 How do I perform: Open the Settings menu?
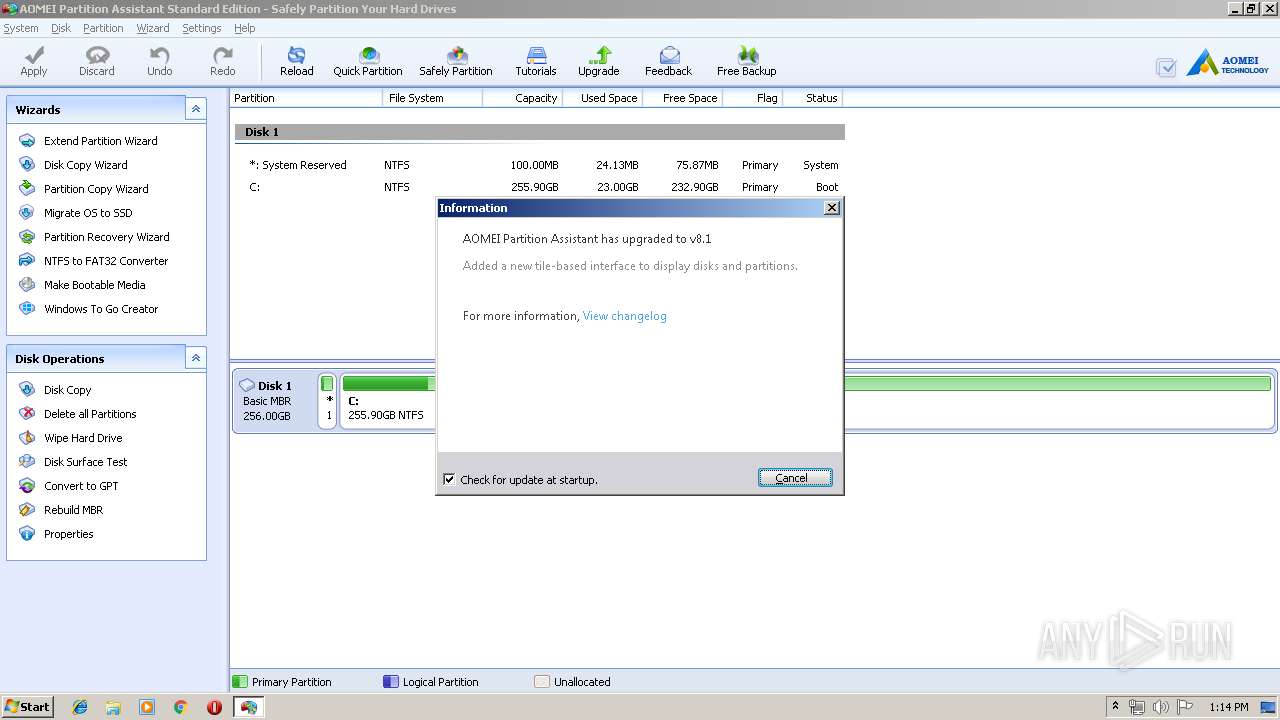(x=202, y=28)
